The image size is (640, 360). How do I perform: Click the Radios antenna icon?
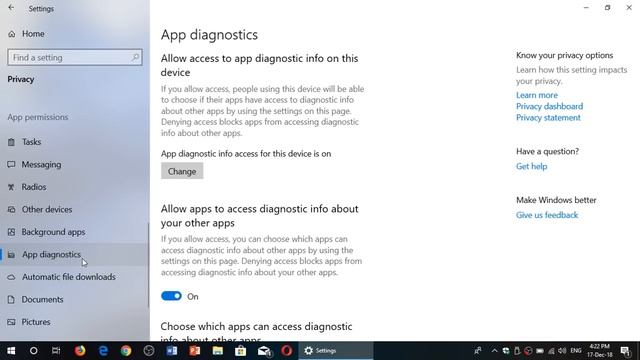coord(11,187)
